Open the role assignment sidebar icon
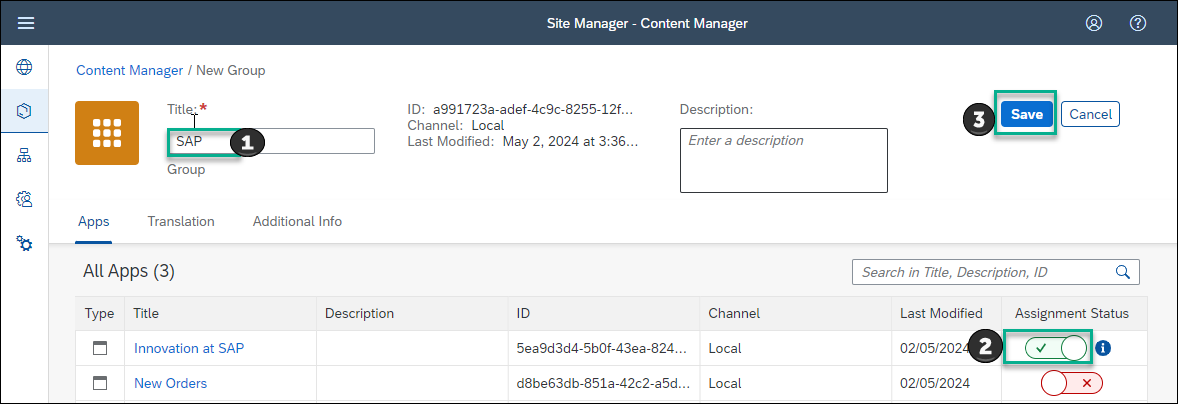The width and height of the screenshot is (1178, 404). click(25, 199)
